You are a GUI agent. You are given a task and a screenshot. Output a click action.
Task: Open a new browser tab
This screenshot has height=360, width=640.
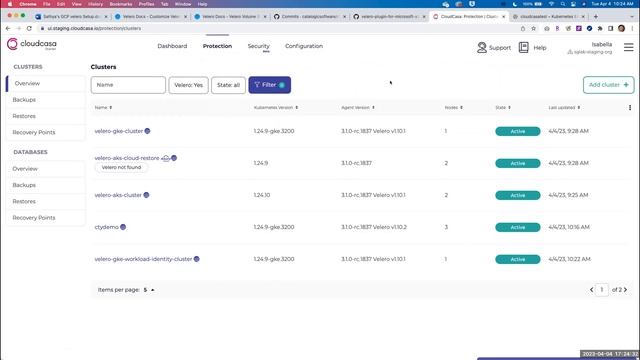(596, 17)
